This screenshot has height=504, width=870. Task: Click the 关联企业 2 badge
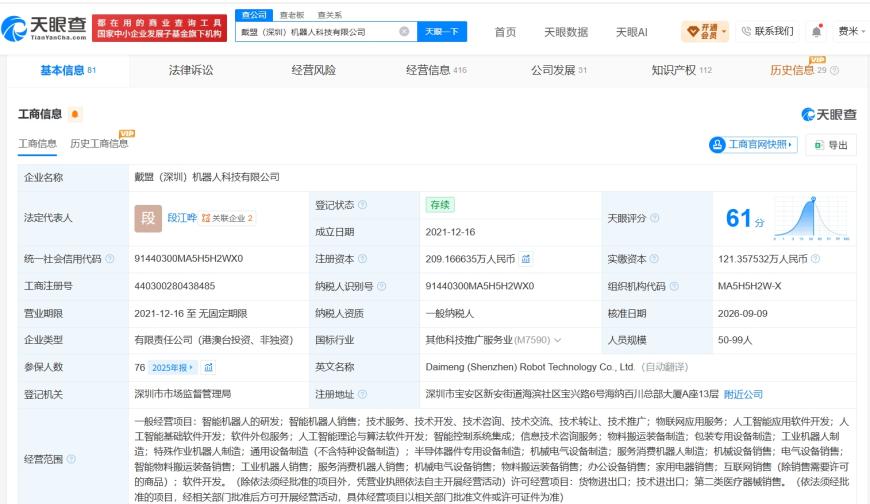[227, 218]
